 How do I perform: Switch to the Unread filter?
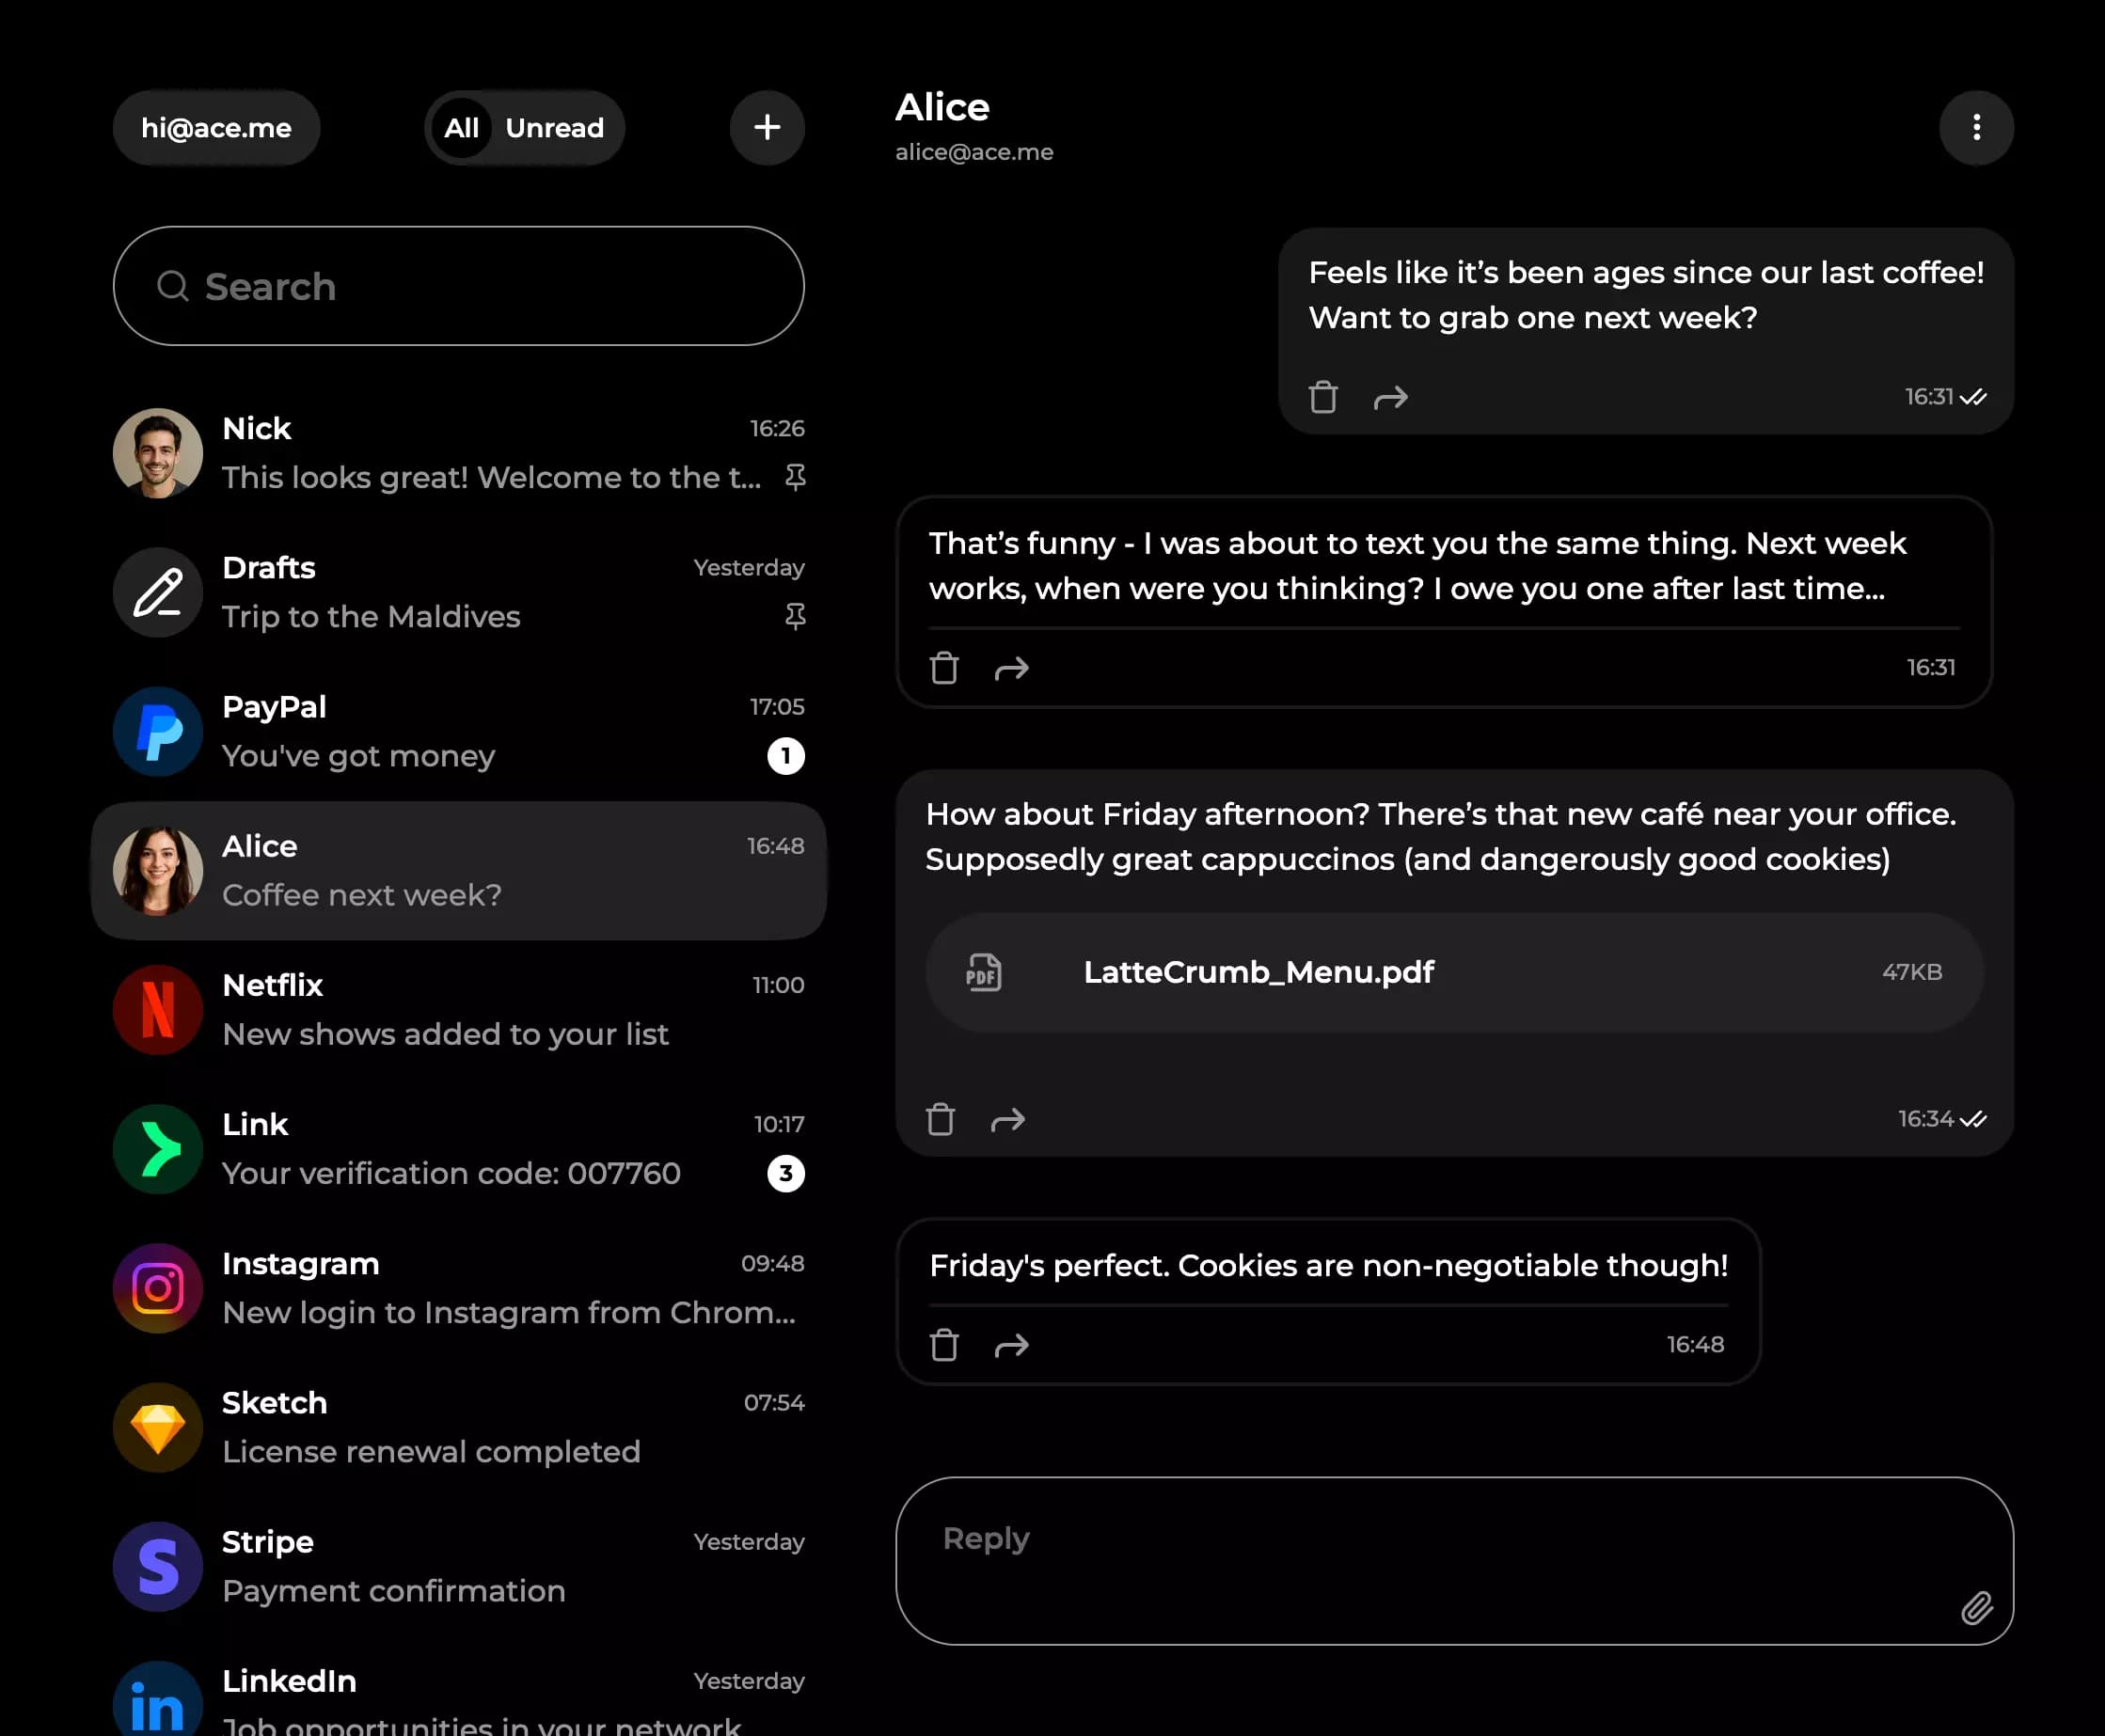coord(556,128)
